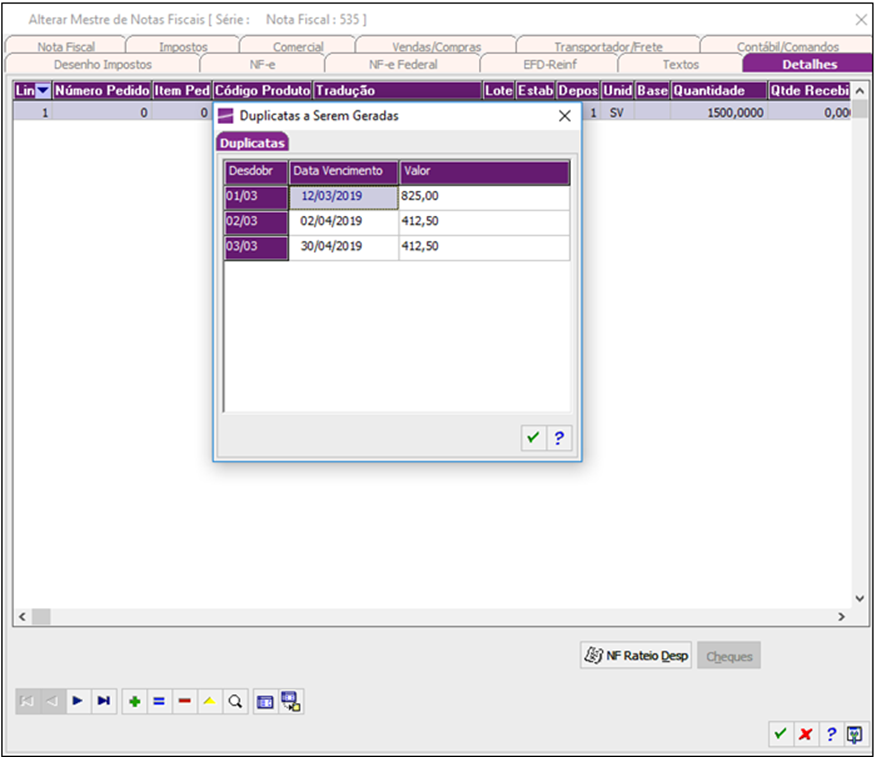Open help in Duplicatas dialog
The height and width of the screenshot is (757, 876).
[559, 437]
